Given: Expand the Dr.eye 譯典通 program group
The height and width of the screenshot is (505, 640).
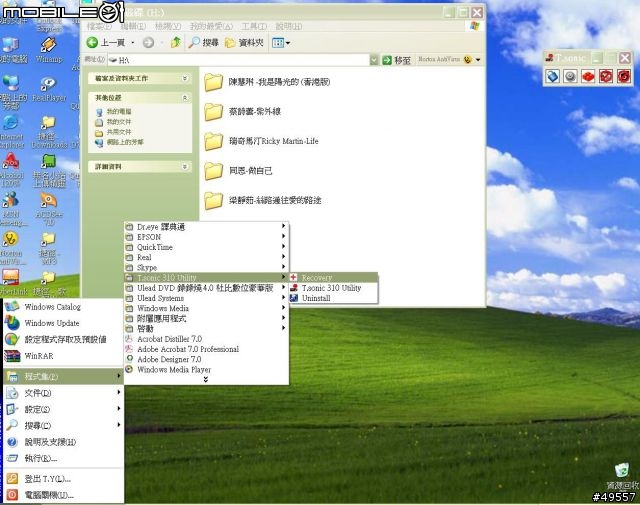Looking at the screenshot, I should click(206, 227).
